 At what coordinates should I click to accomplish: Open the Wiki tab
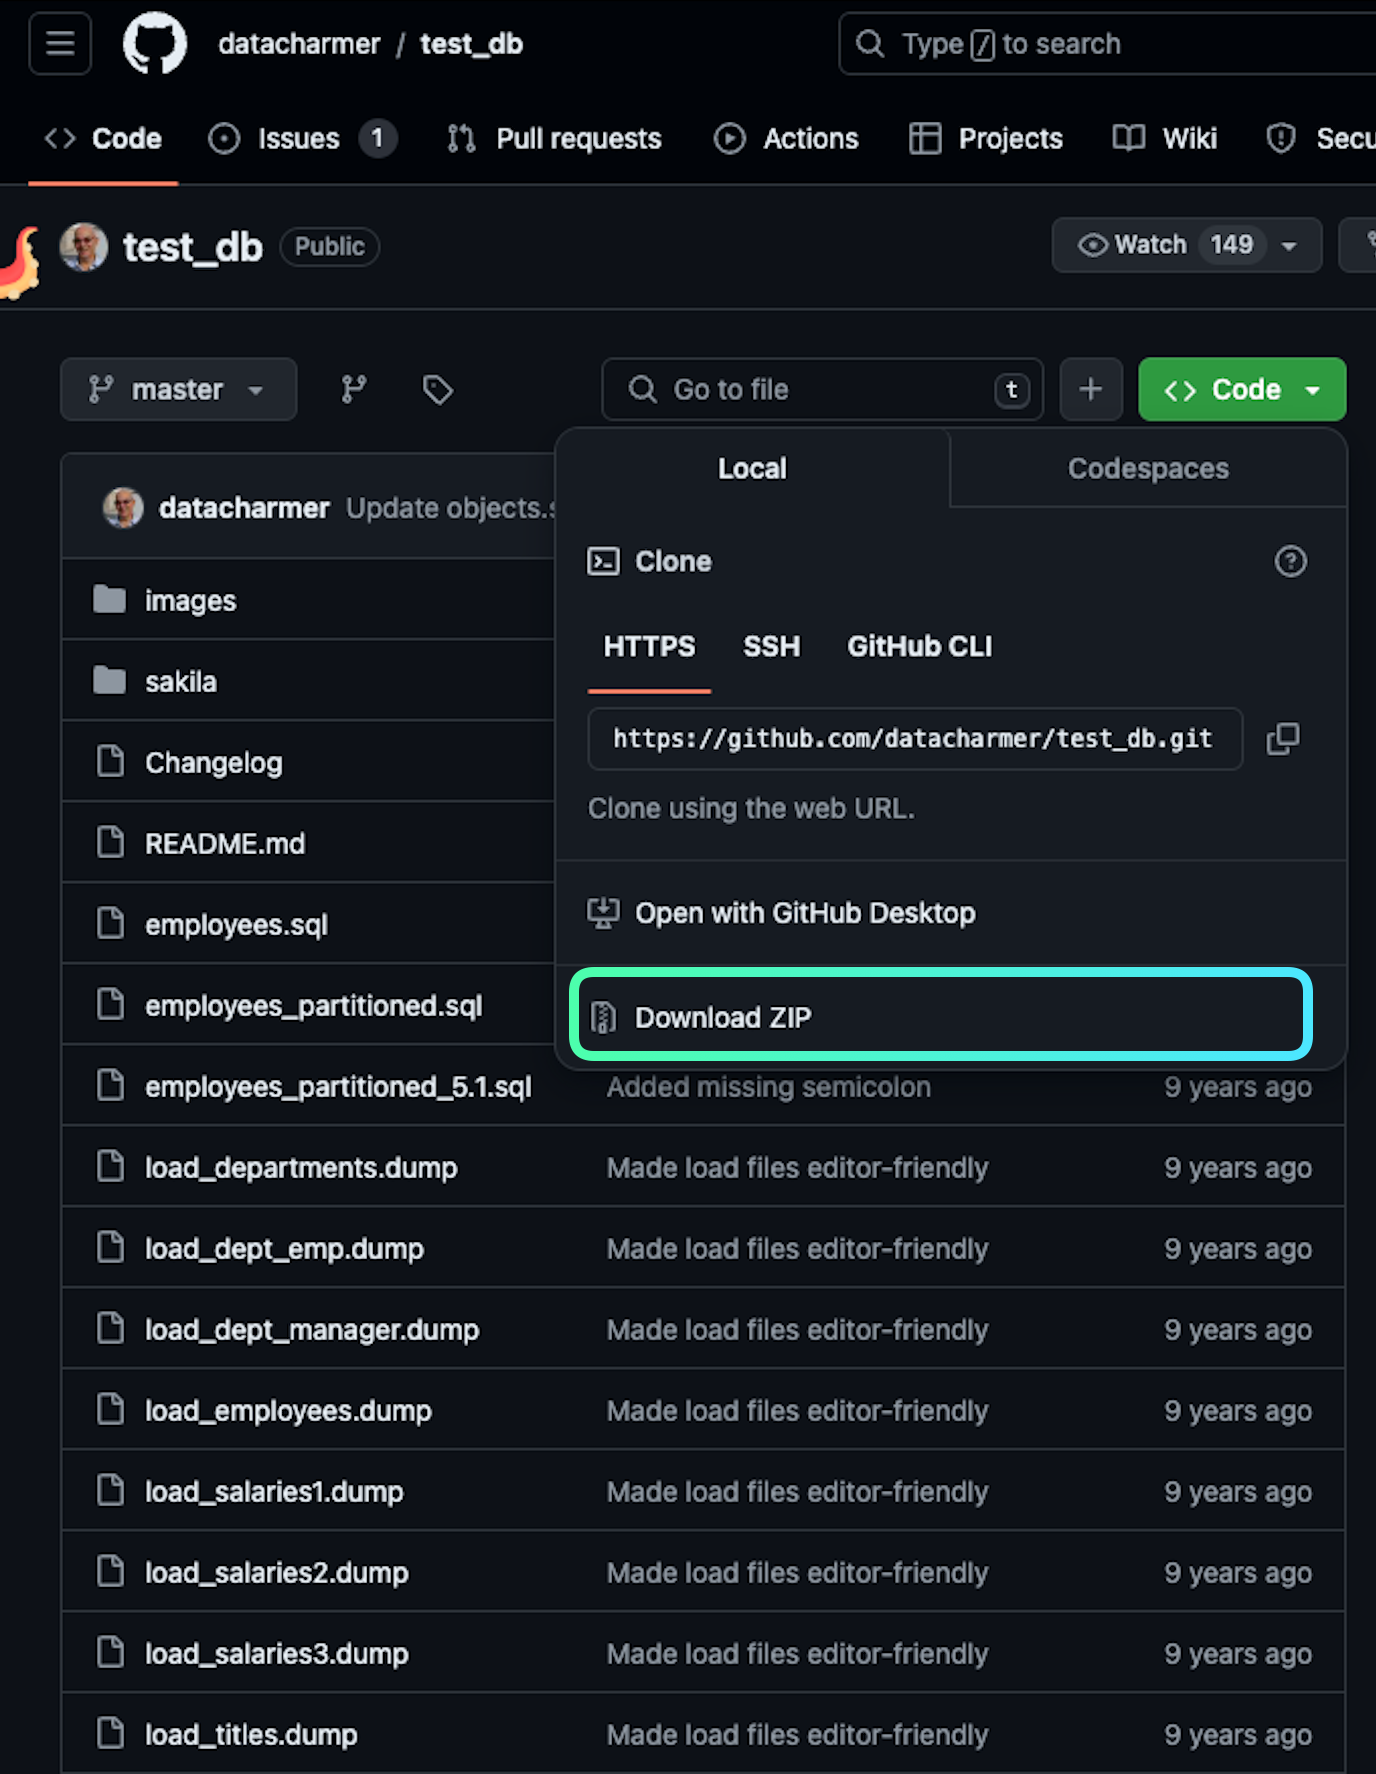(1165, 139)
